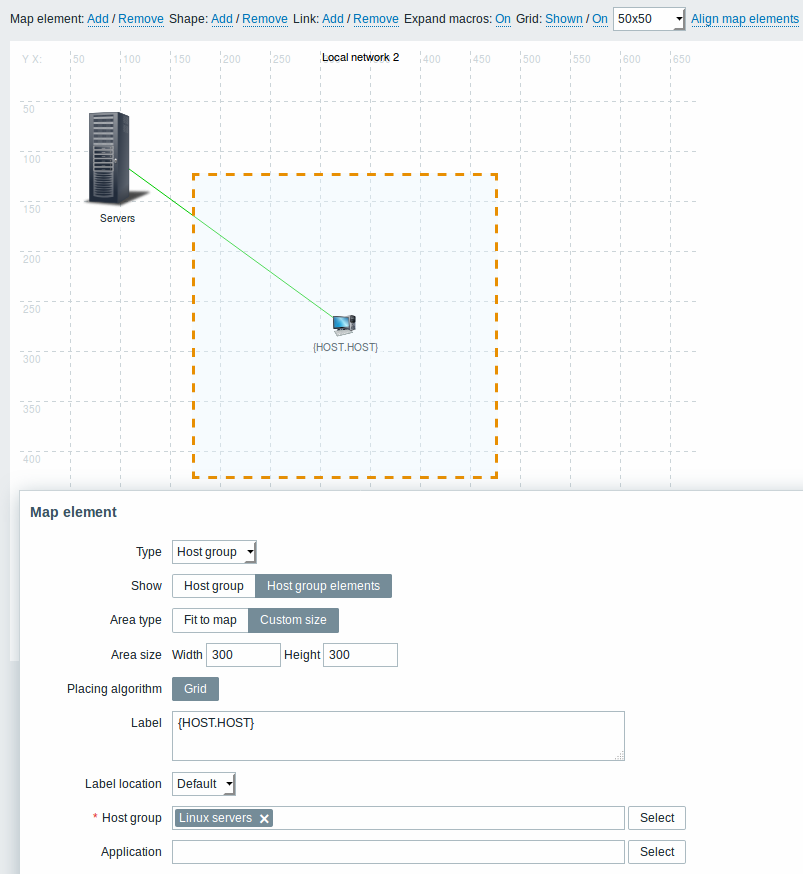Click Add next to Map element
This screenshot has width=803, height=874.
pyautogui.click(x=98, y=19)
